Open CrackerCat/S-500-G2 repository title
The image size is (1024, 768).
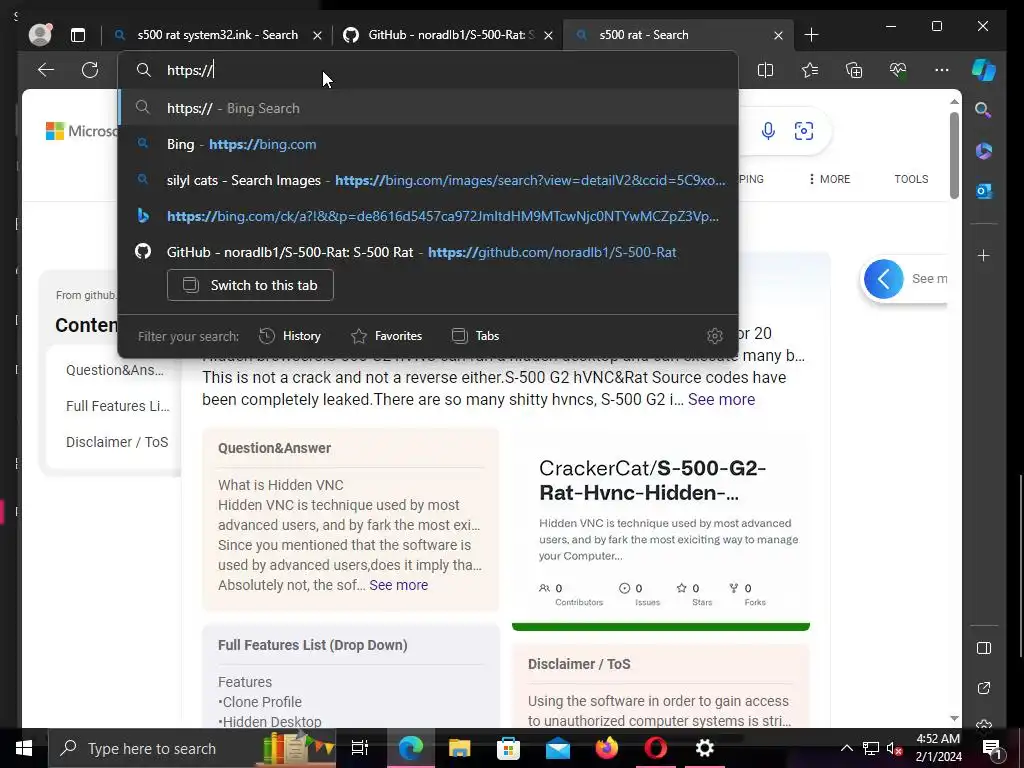tap(652, 480)
